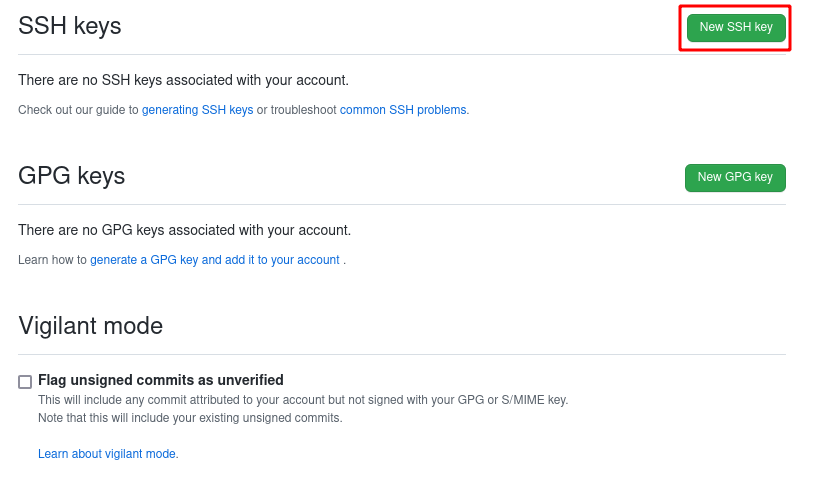The image size is (816, 478).
Task: Click the no GPG keys associated message
Action: click(184, 230)
